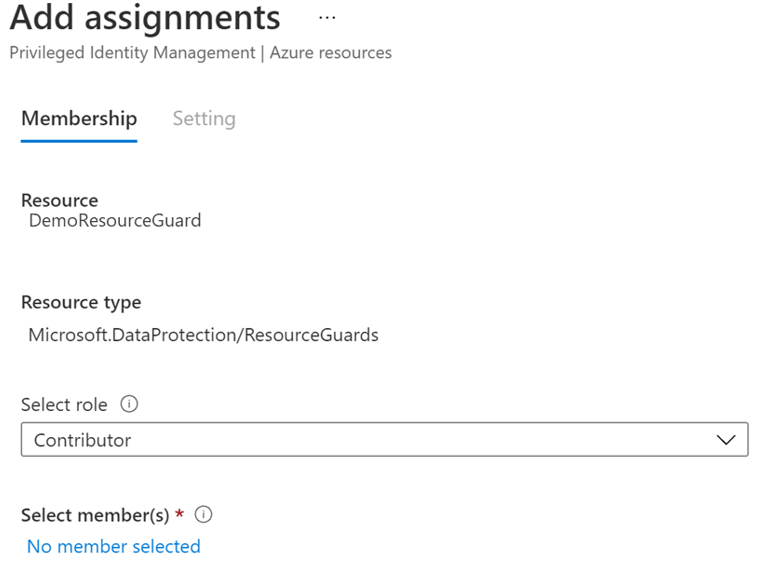The image size is (781, 566).
Task: Click the Azure resources subtitle text
Action: 331,52
